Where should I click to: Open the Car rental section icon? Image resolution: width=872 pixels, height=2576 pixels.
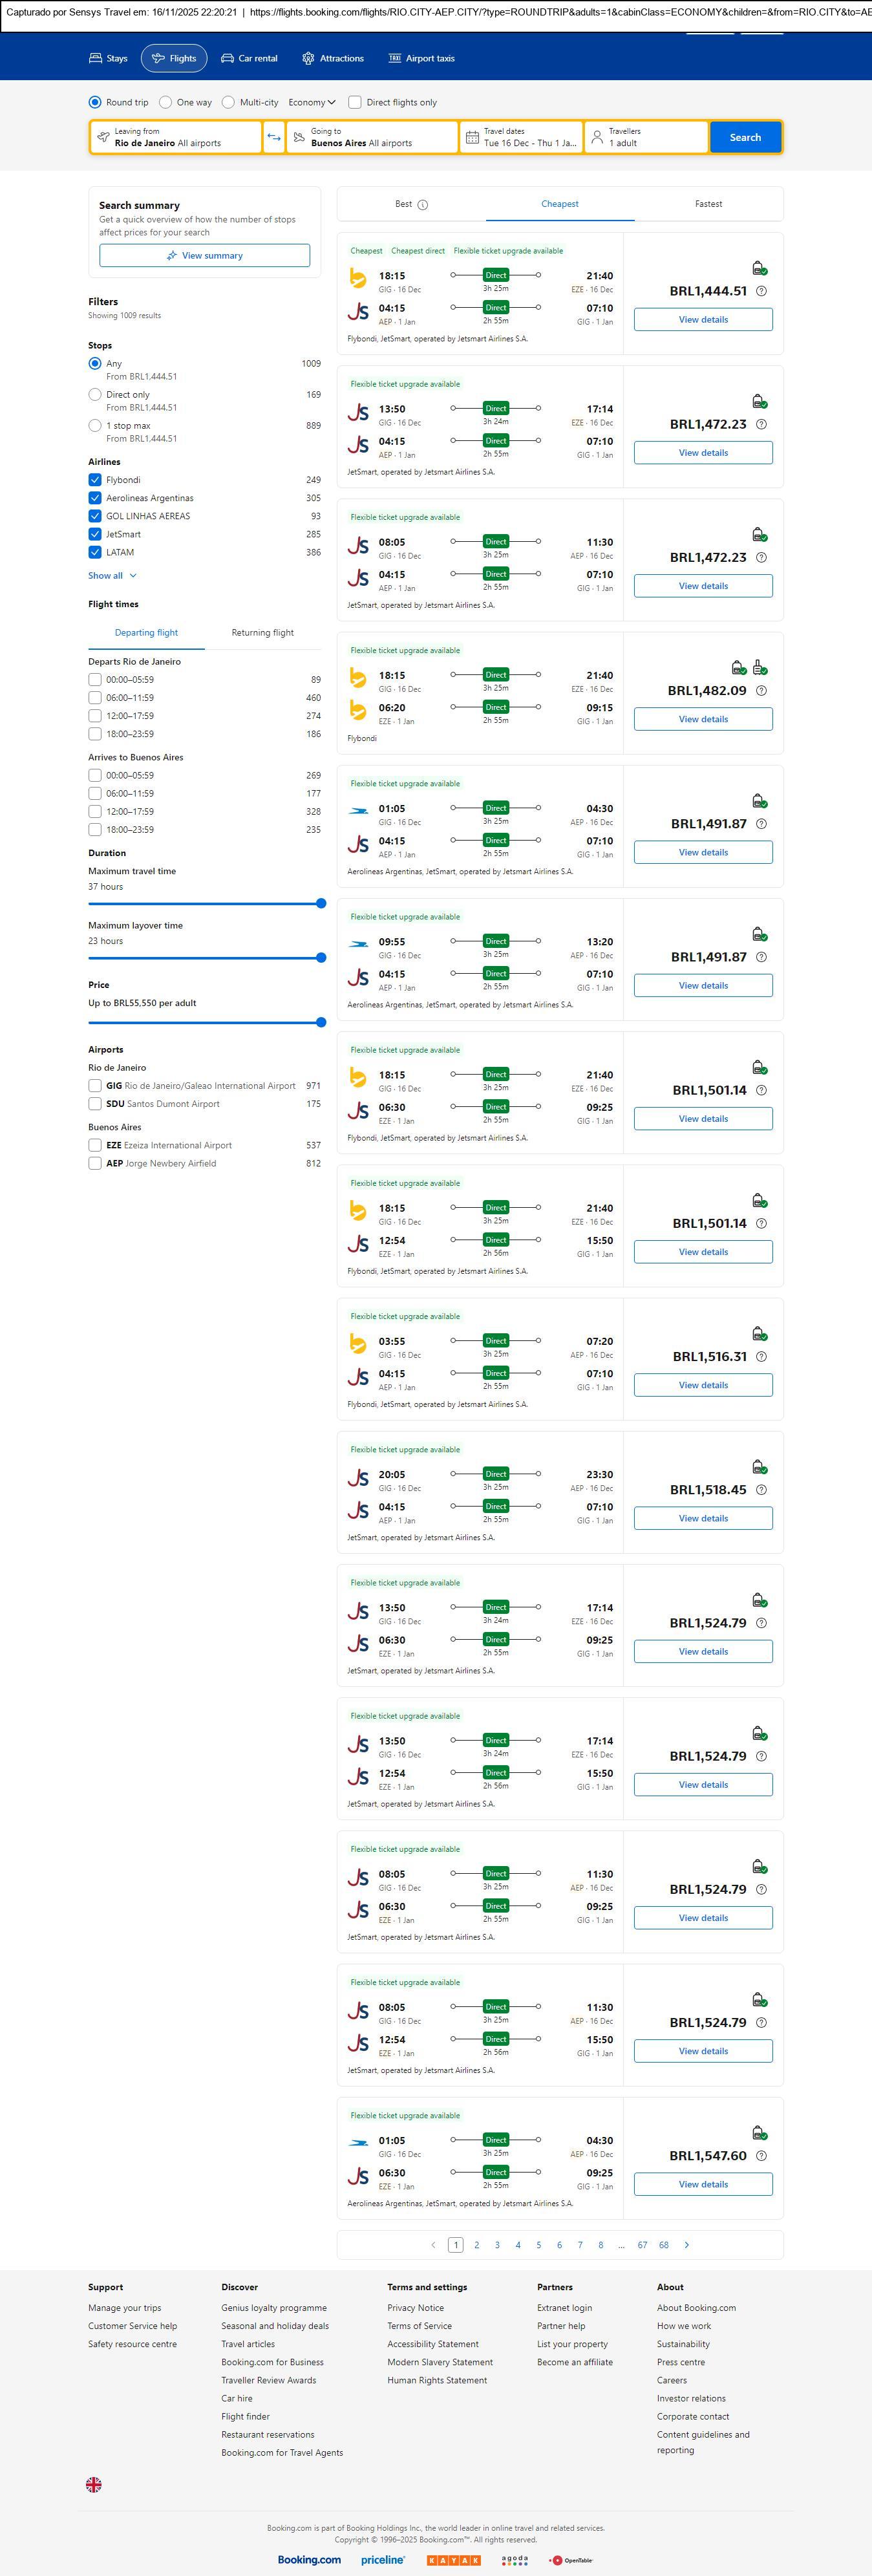(x=228, y=59)
